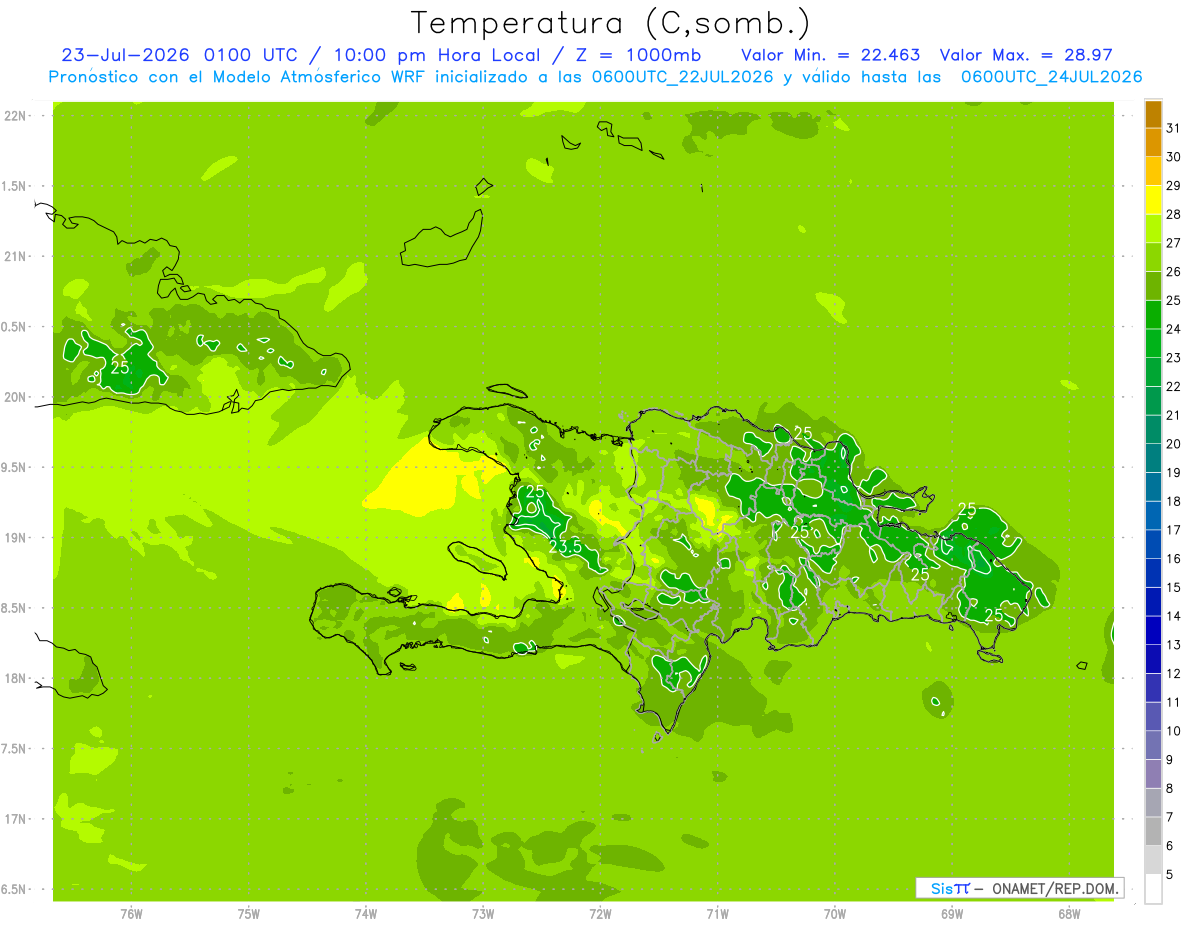Click the latitude label "20N"
Screen dimensions: 1200x927
(x=15, y=397)
